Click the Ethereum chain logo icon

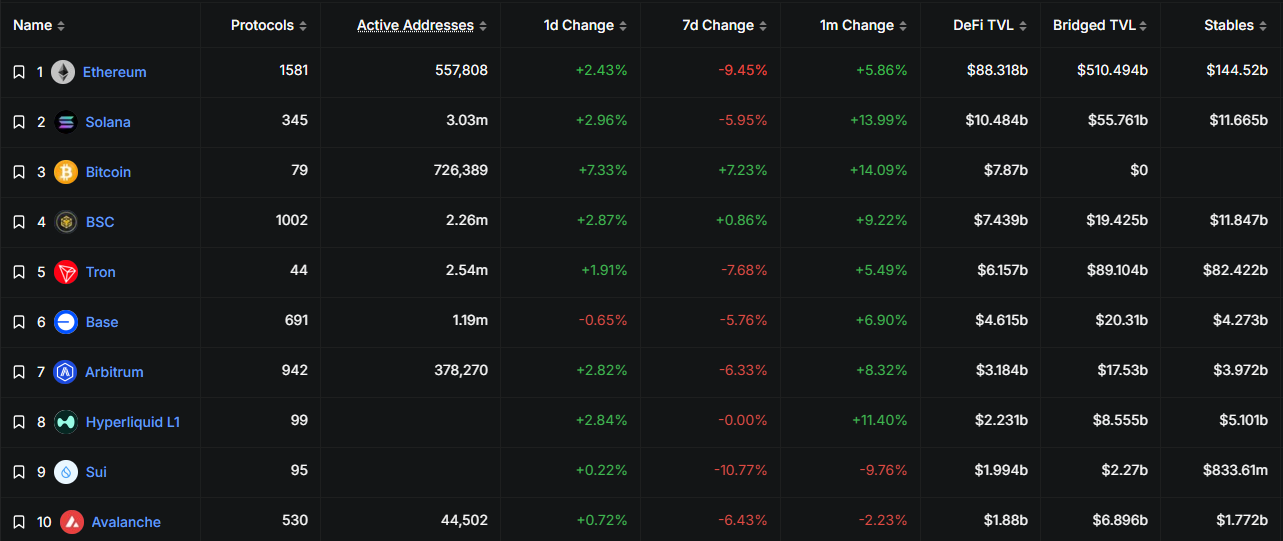[63, 72]
